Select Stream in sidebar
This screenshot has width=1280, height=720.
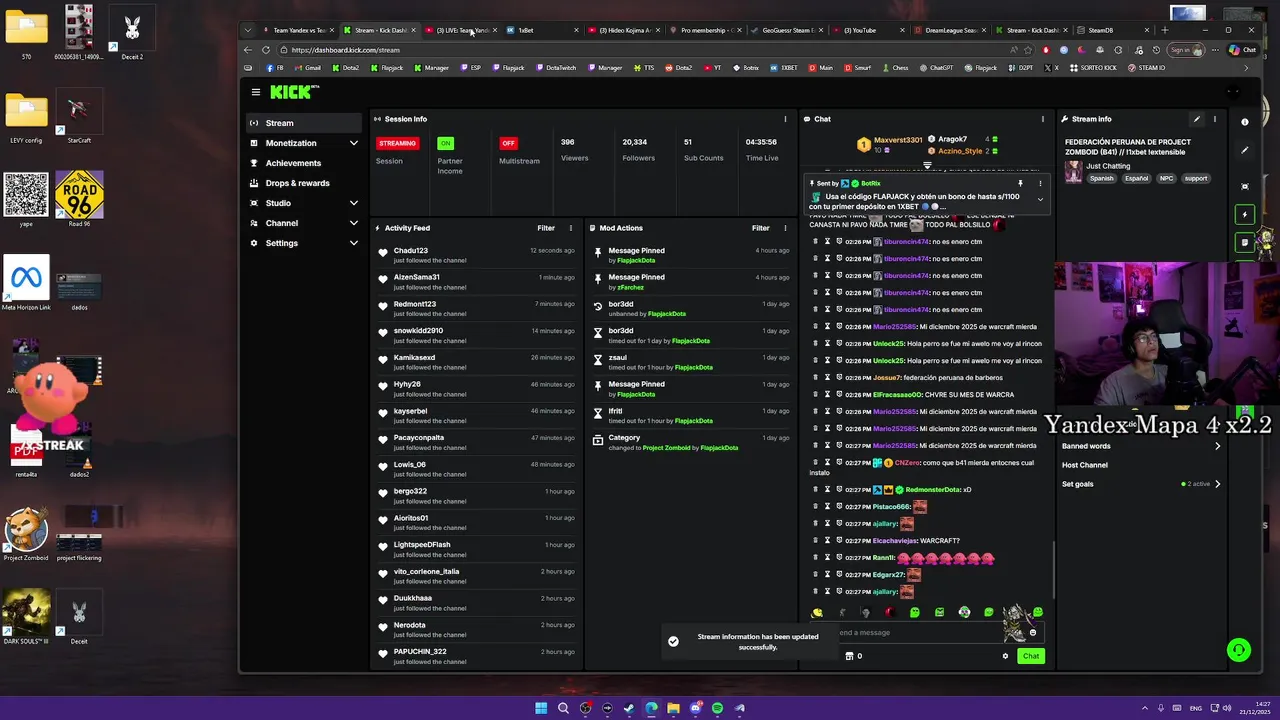click(x=304, y=123)
